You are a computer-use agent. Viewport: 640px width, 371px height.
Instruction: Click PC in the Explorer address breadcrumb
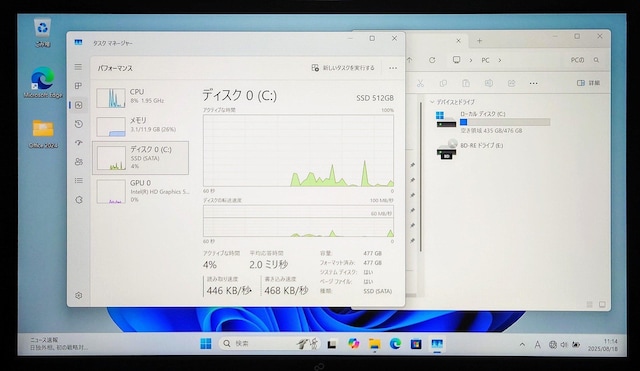[x=485, y=60]
